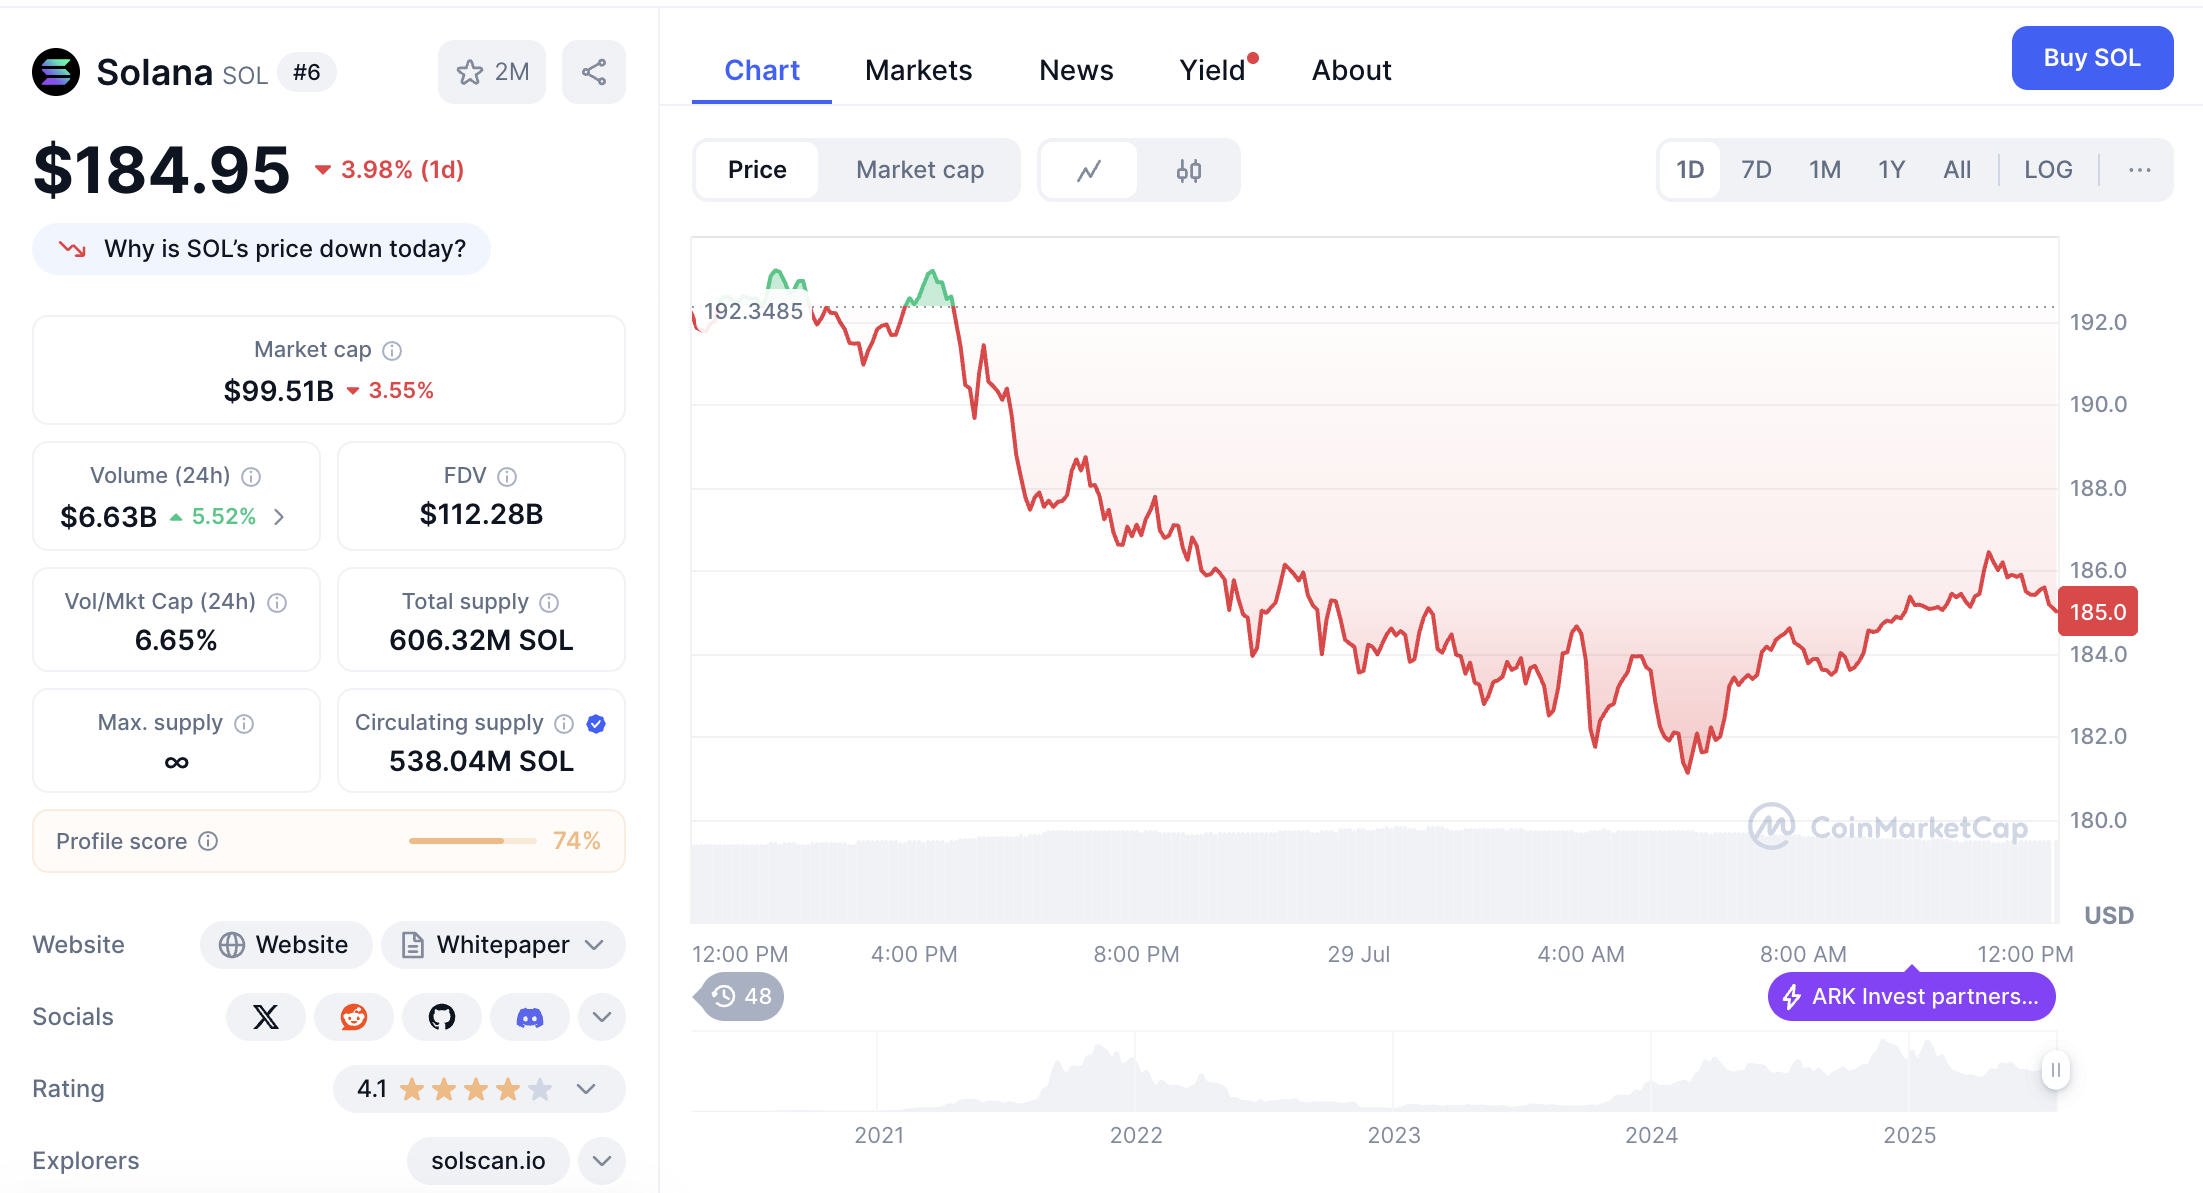Visit the Solana Website link
Image resolution: width=2203 pixels, height=1193 pixels.
click(286, 945)
